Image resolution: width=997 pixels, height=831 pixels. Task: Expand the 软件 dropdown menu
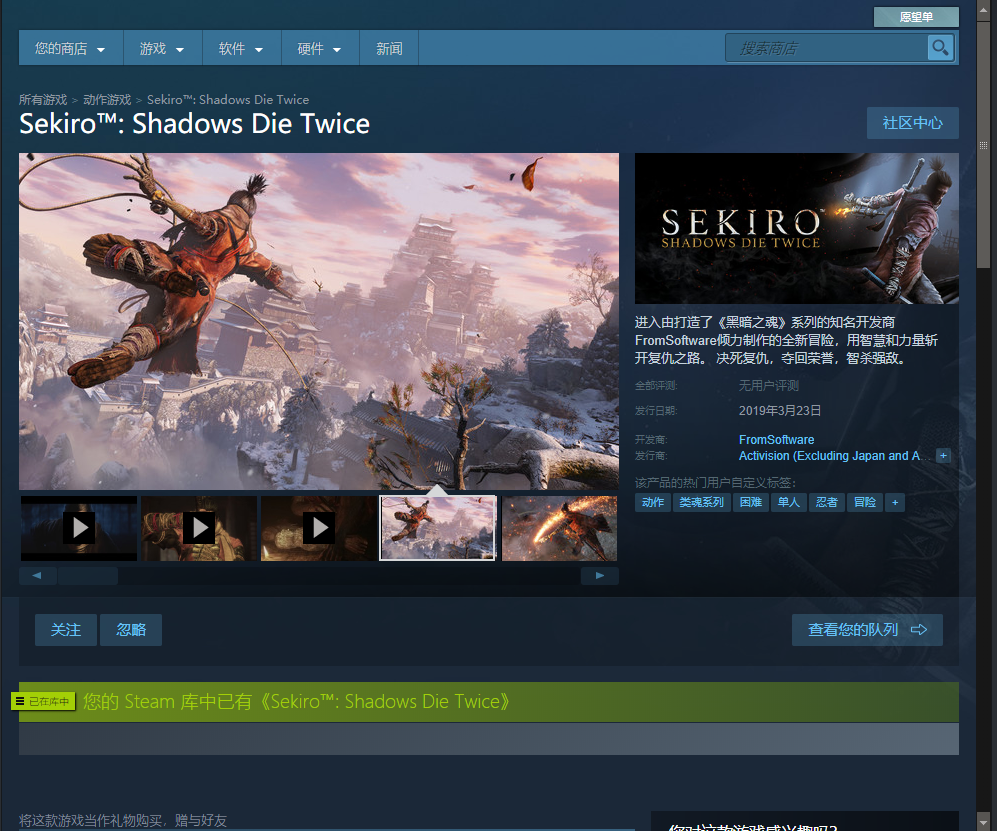coord(241,48)
